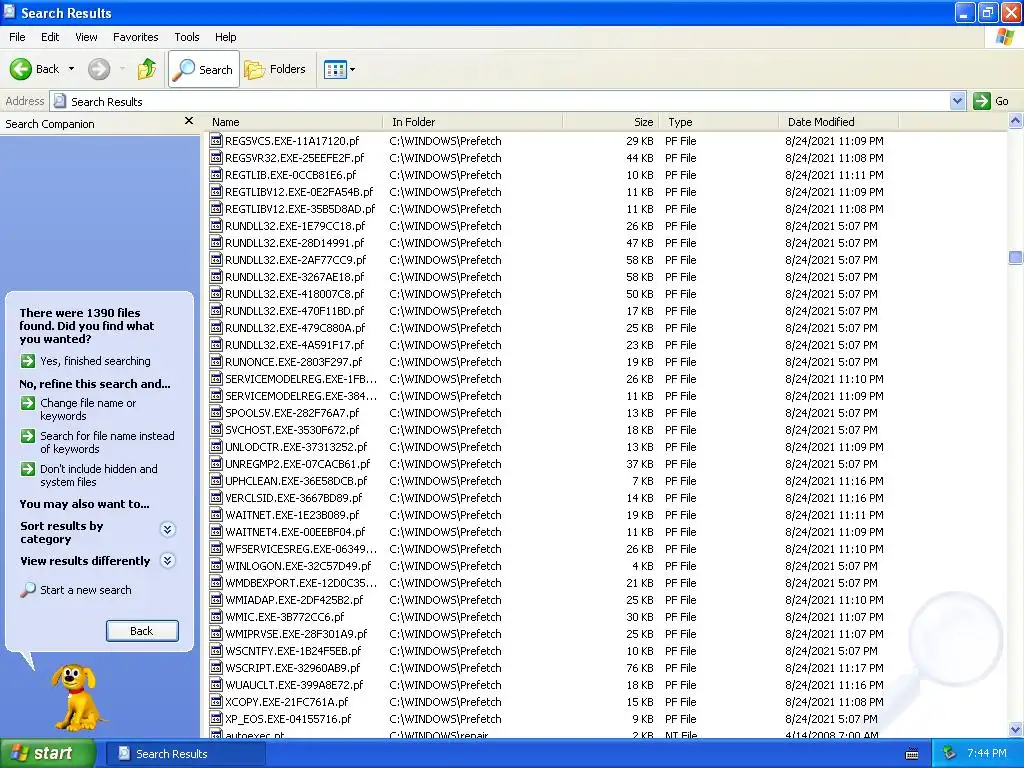Select file name WUAUCLT.EXE-399A8E72.pf

coord(294,685)
